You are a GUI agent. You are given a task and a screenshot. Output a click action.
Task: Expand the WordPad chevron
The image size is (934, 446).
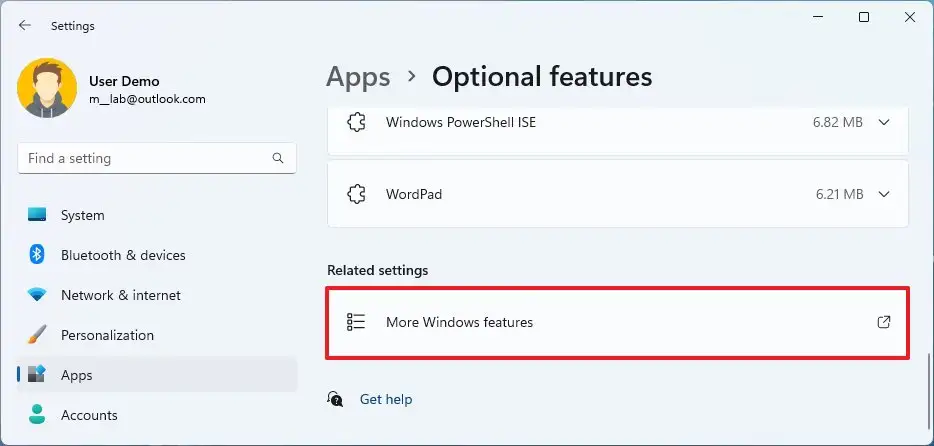tap(885, 194)
